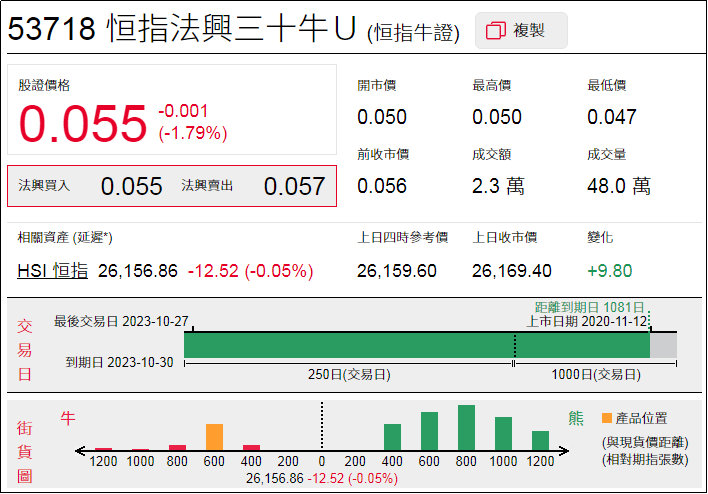Click the 53718 恒指法興三十牛U title
The height and width of the screenshot is (494, 708).
pos(182,28)
